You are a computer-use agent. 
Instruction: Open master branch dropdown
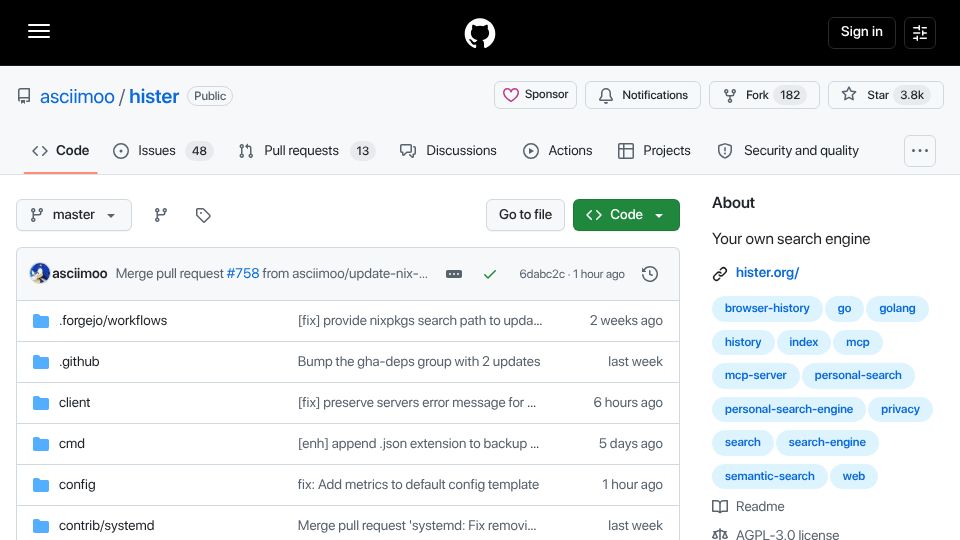pos(74,215)
